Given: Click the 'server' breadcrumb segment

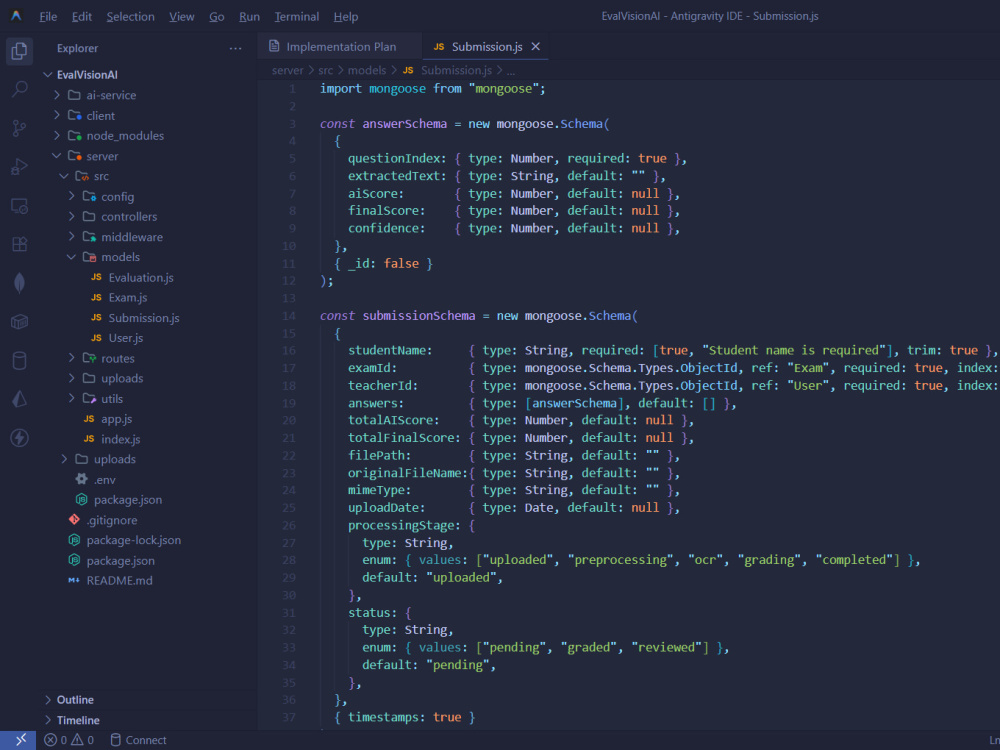Looking at the screenshot, I should click(x=288, y=70).
